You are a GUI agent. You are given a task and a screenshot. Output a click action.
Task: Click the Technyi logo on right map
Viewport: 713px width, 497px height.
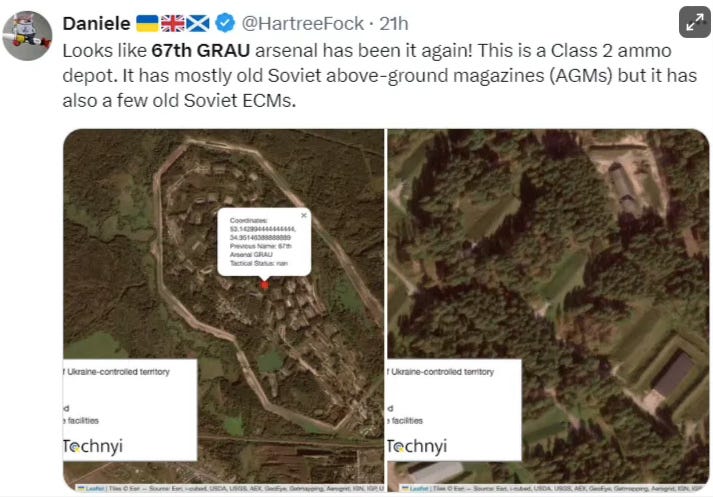pos(417,446)
